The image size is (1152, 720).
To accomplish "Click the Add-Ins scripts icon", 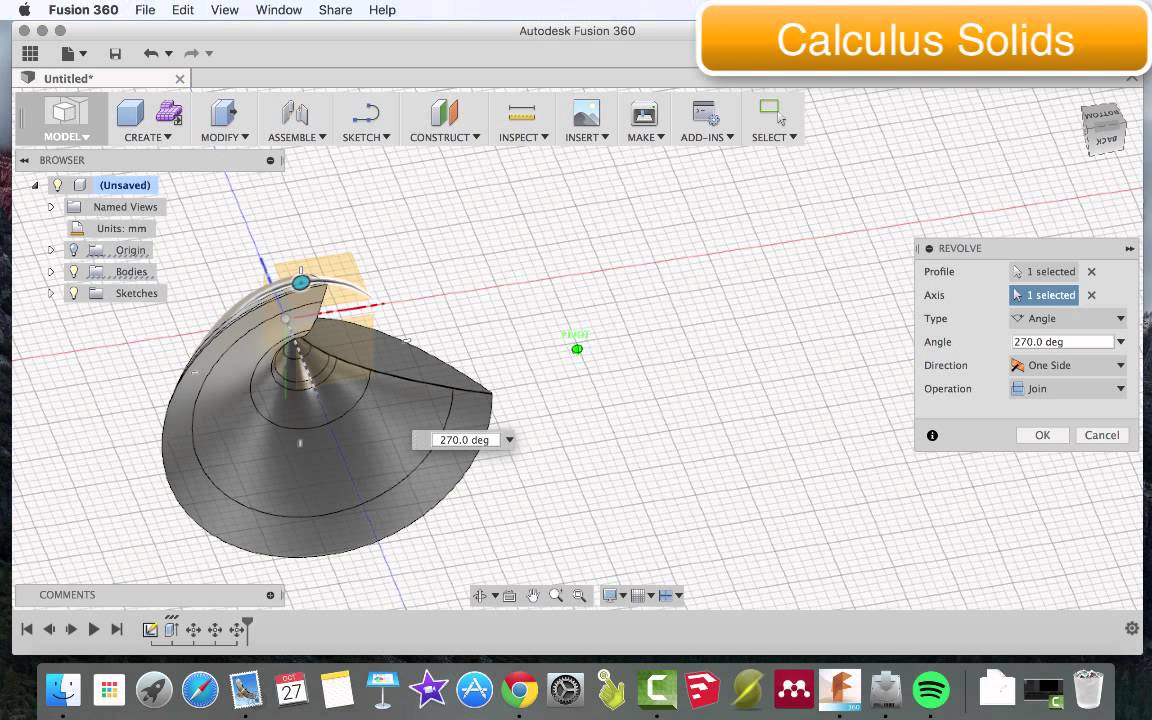I will click(706, 113).
